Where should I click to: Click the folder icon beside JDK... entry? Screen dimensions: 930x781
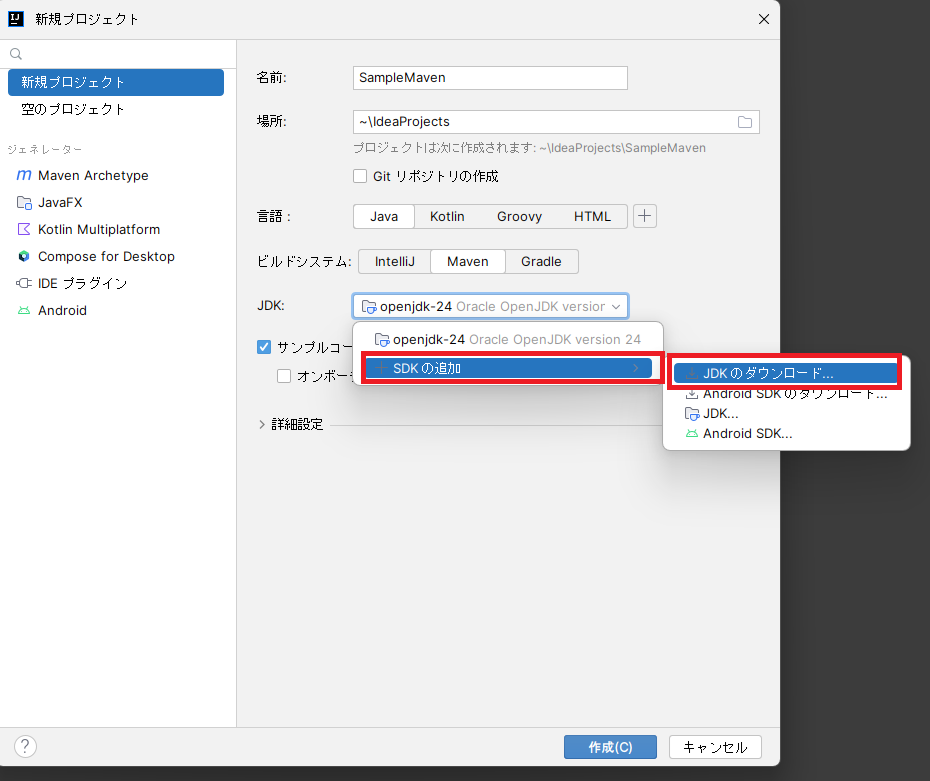click(692, 413)
